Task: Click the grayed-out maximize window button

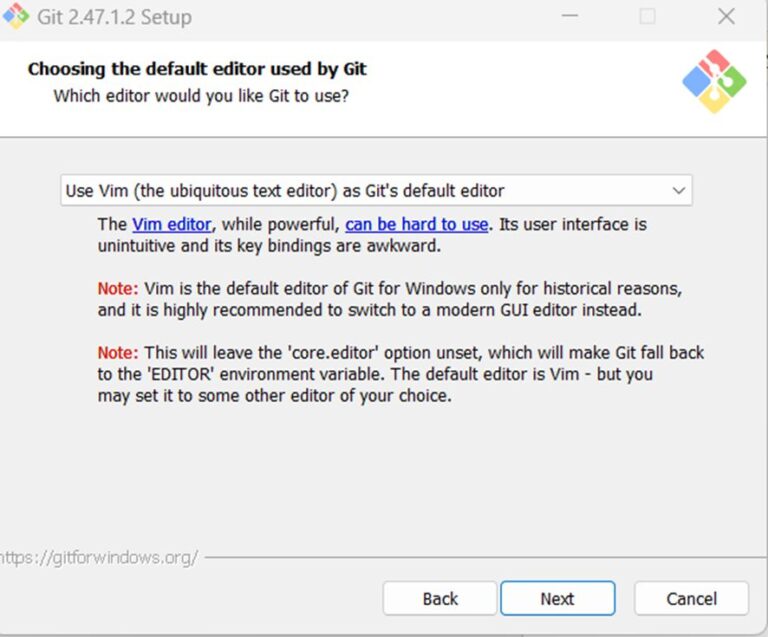Action: (x=648, y=17)
